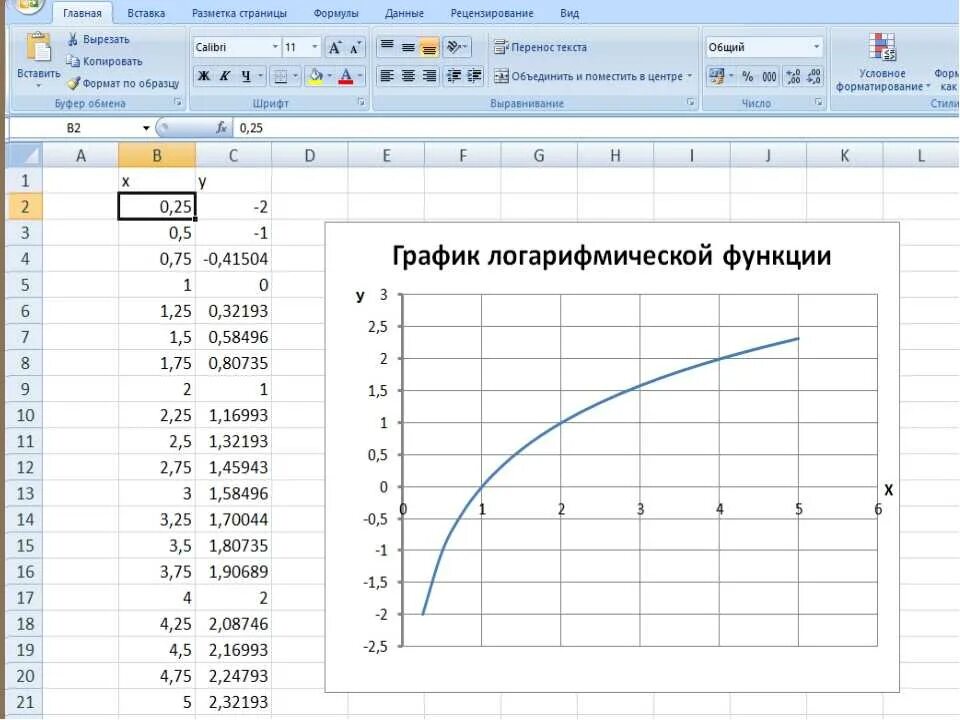Click Name Box showing B2
Viewport: 960px width, 720px height.
click(74, 128)
